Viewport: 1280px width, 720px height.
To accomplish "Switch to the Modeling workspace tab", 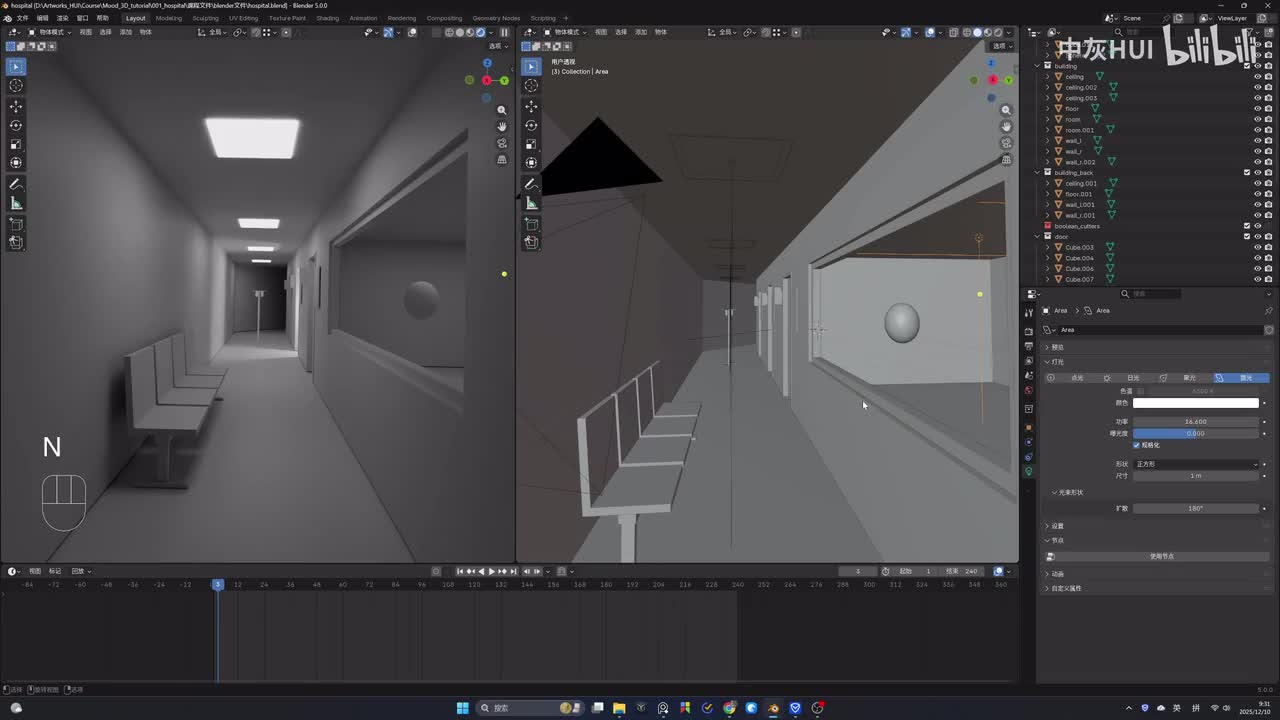I will tap(169, 18).
